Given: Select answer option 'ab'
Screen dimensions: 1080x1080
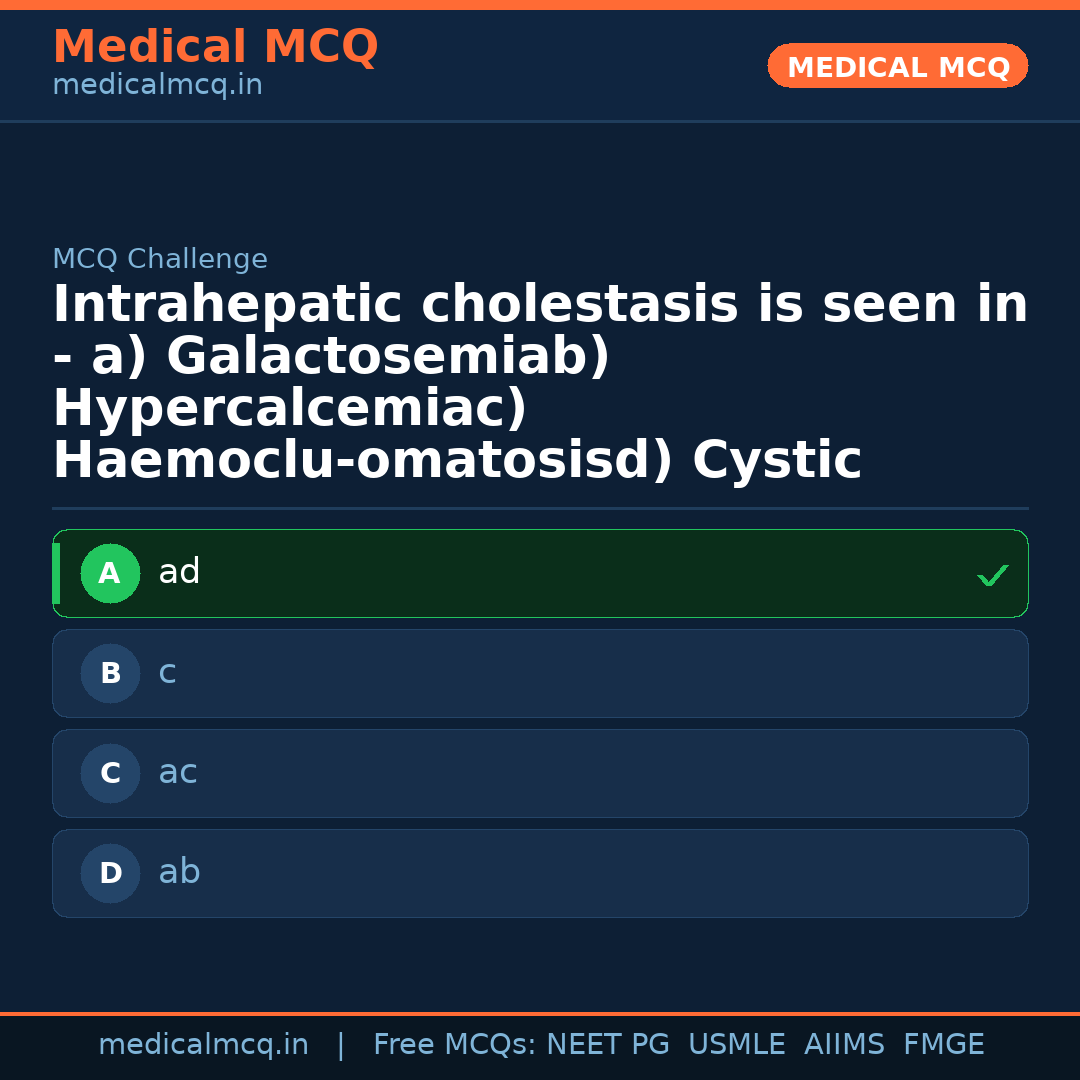Looking at the screenshot, I should coord(540,874).
